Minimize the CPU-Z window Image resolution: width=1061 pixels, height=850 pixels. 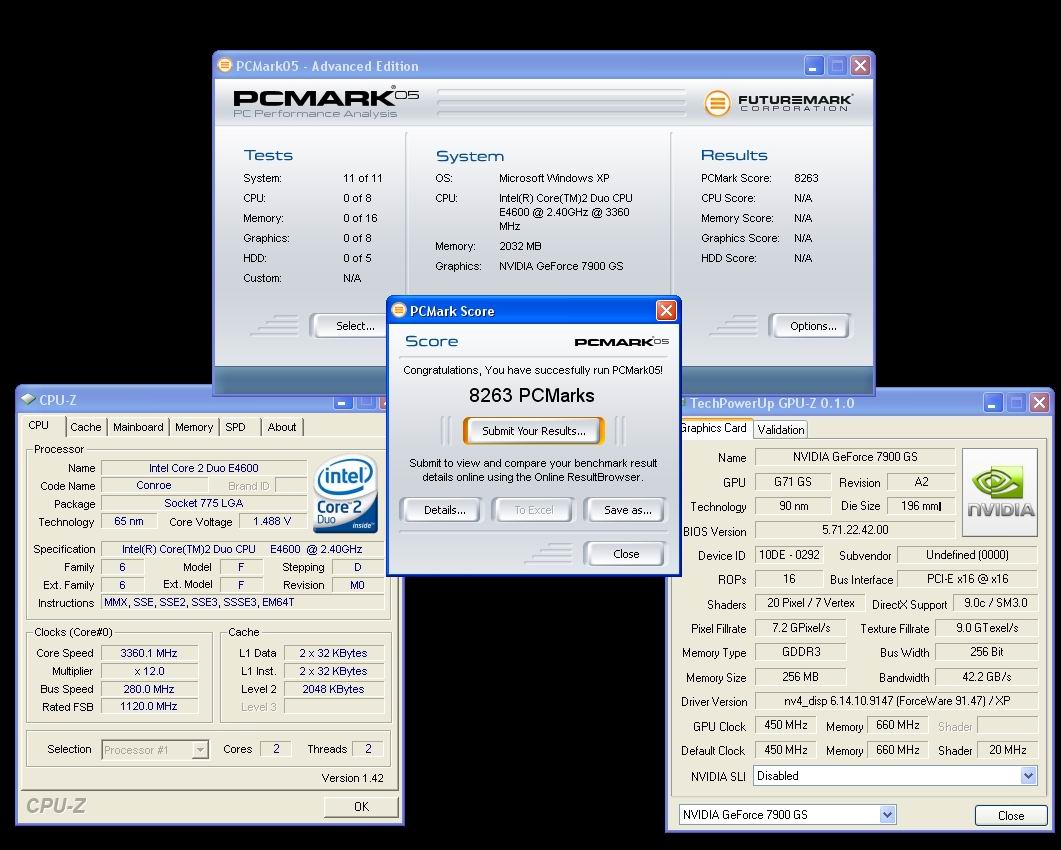(342, 402)
